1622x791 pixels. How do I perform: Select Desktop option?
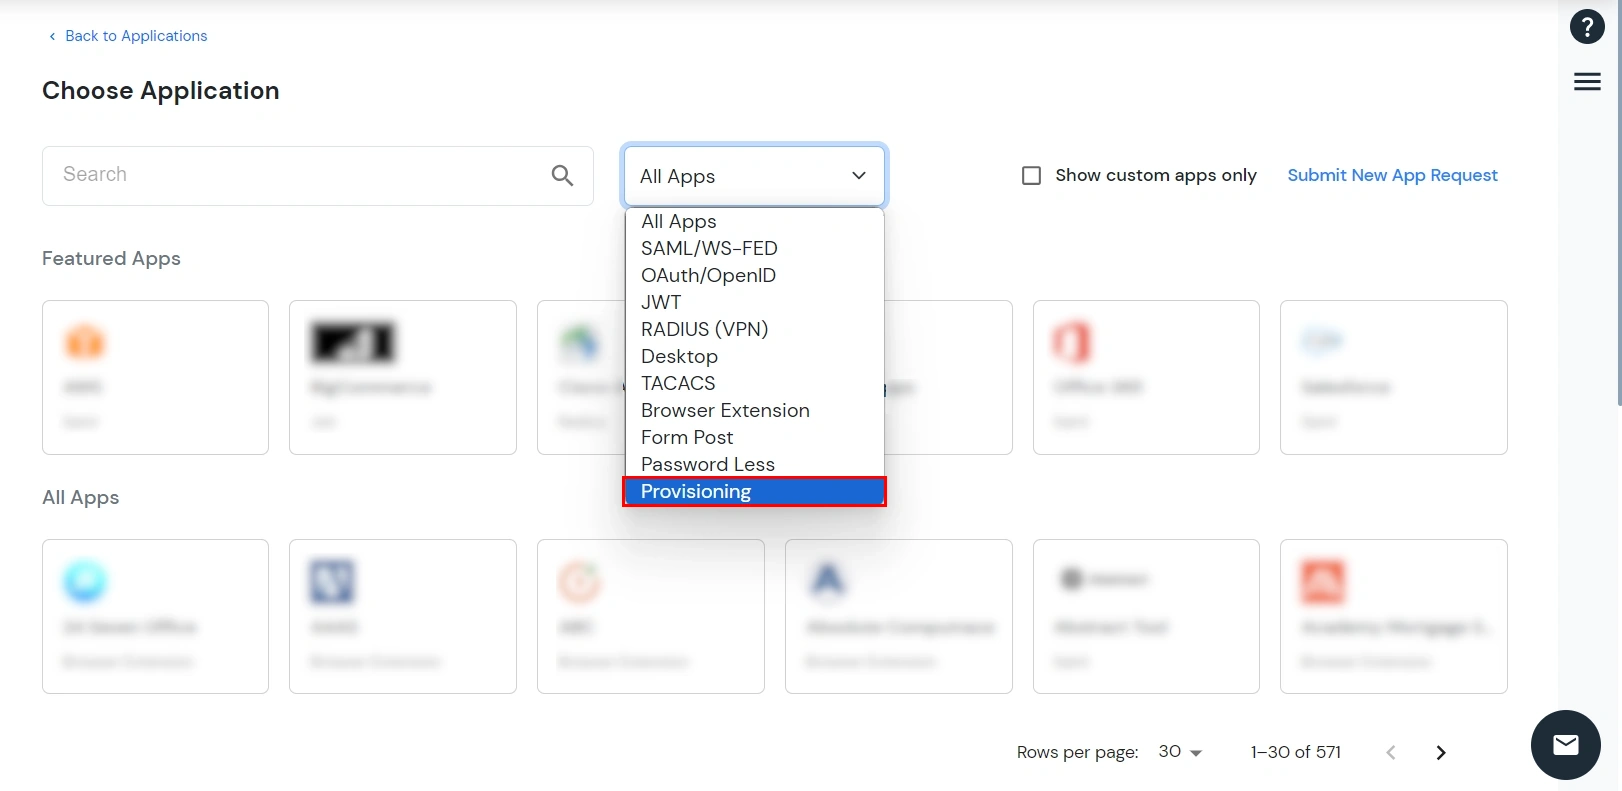tap(754, 356)
